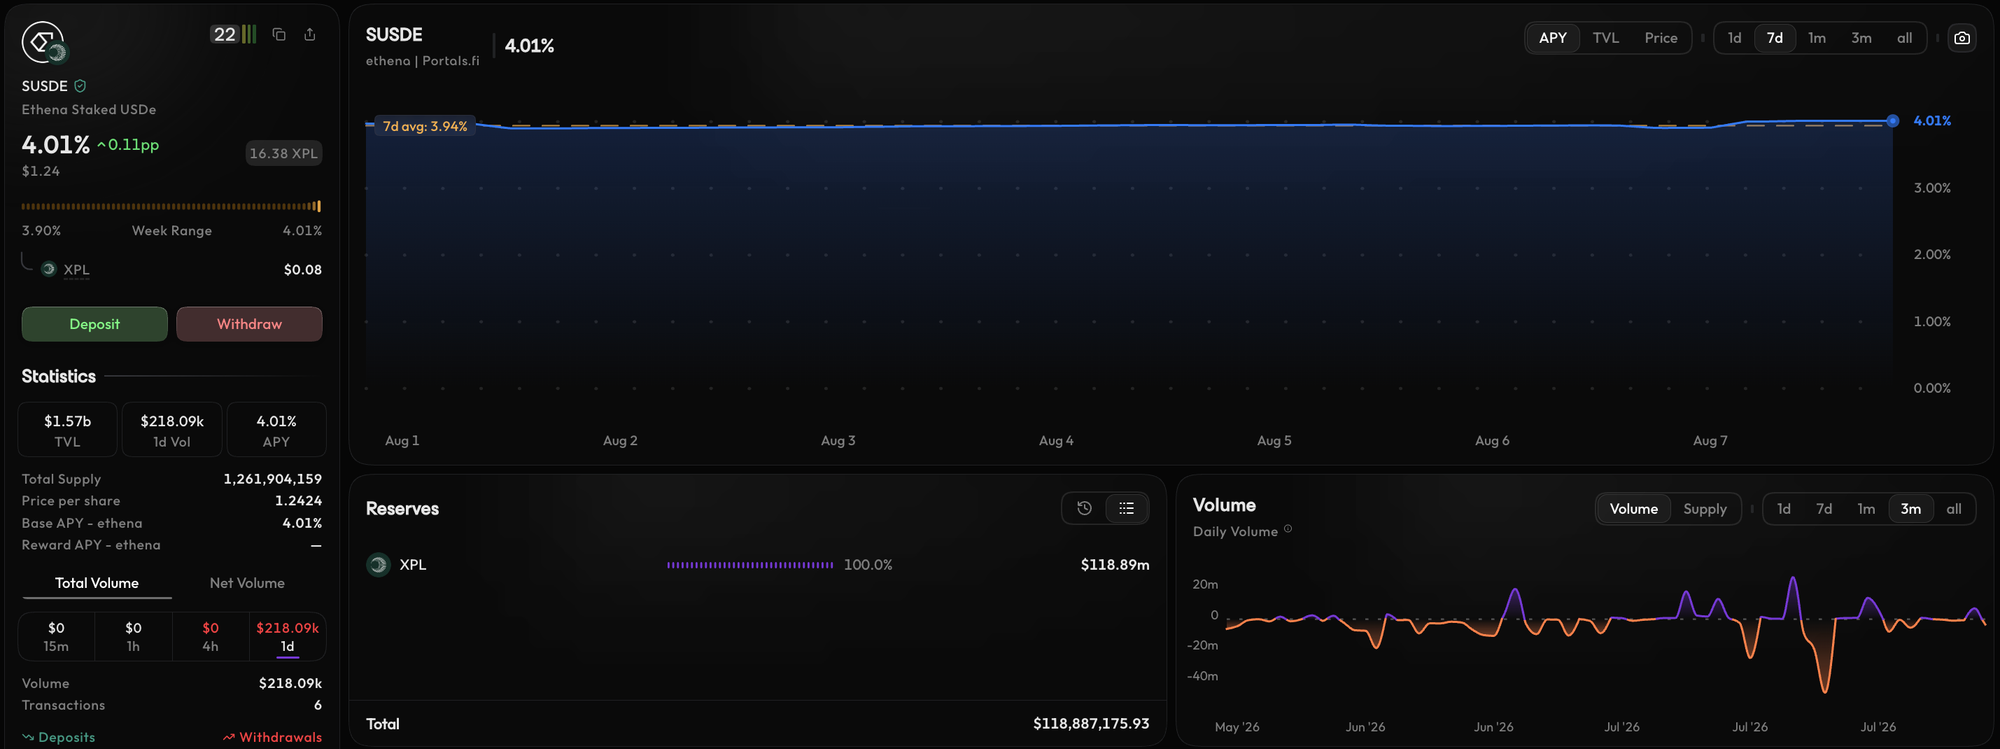Screen dimensions: 2000x749
Task: Set Volume chart range to 1d
Action: click(x=1784, y=509)
